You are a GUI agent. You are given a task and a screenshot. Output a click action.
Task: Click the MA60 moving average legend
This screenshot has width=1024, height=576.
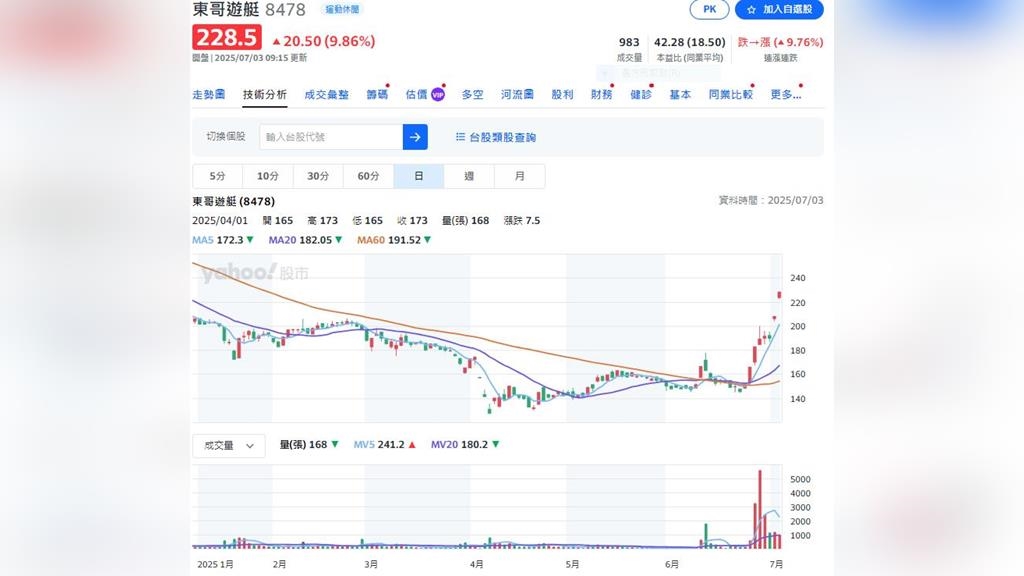[x=394, y=240]
